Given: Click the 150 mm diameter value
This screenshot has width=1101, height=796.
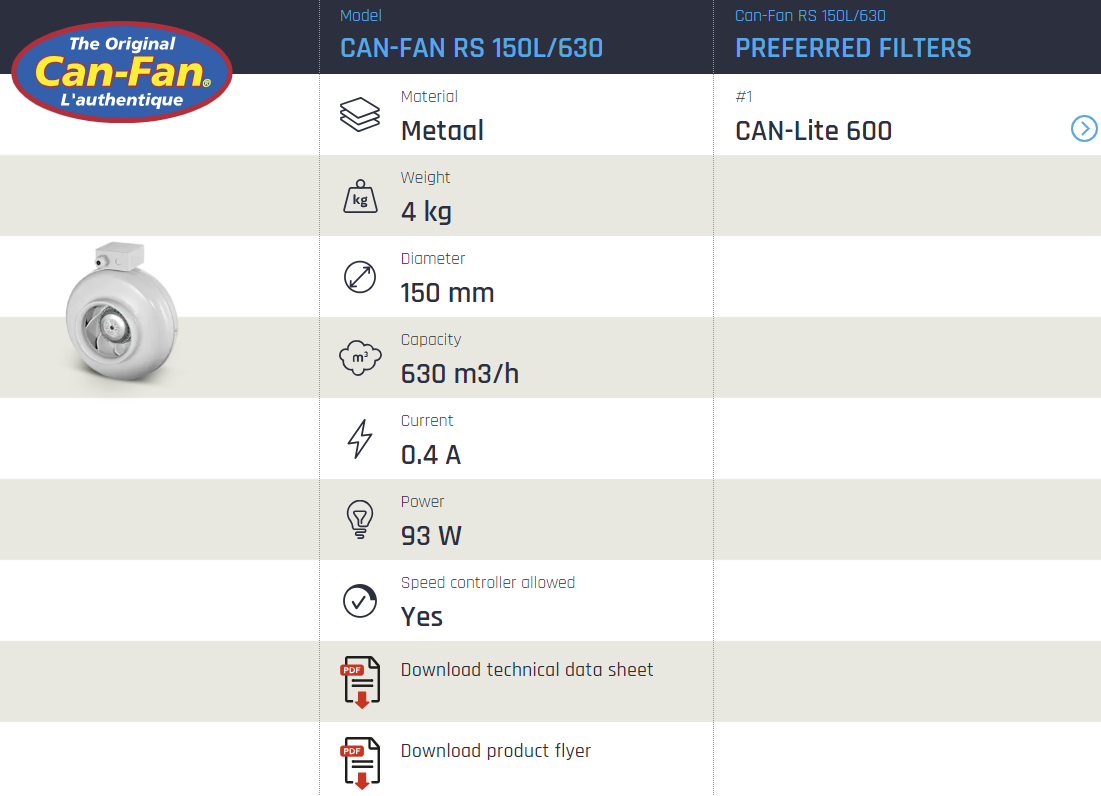Looking at the screenshot, I should [447, 293].
